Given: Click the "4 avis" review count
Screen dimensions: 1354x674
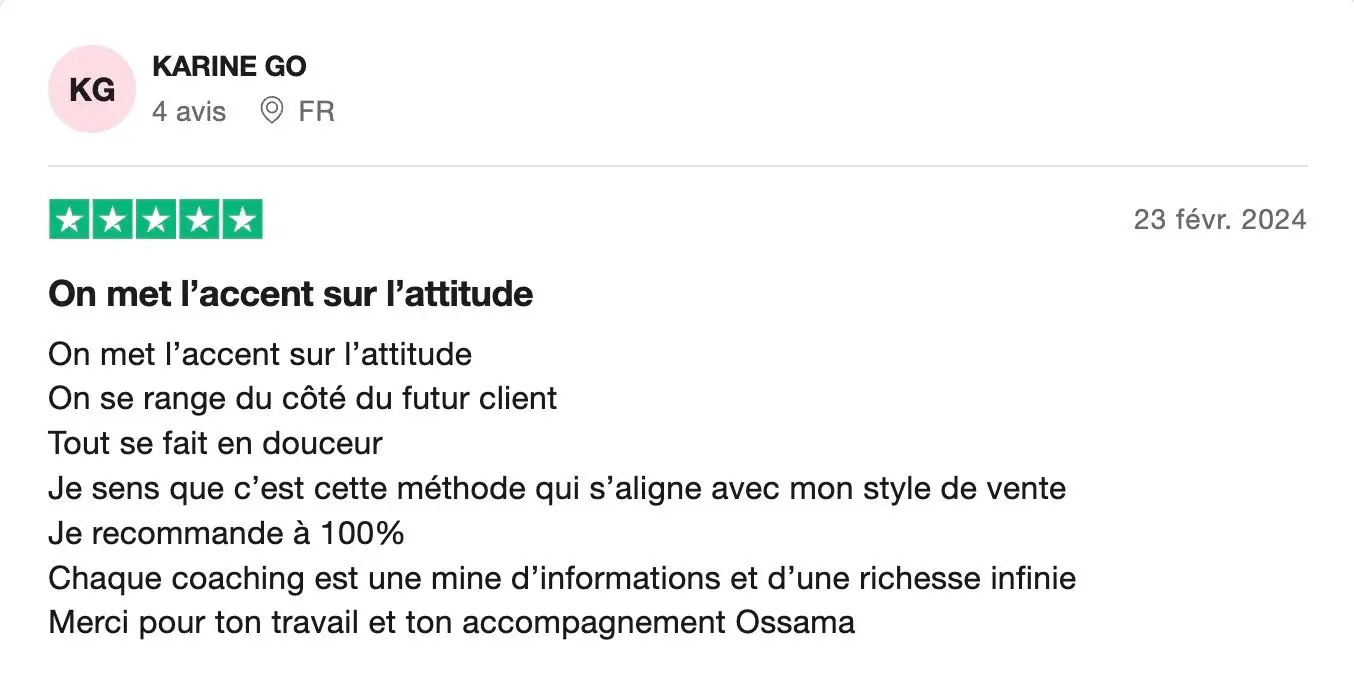Looking at the screenshot, I should point(189,111).
